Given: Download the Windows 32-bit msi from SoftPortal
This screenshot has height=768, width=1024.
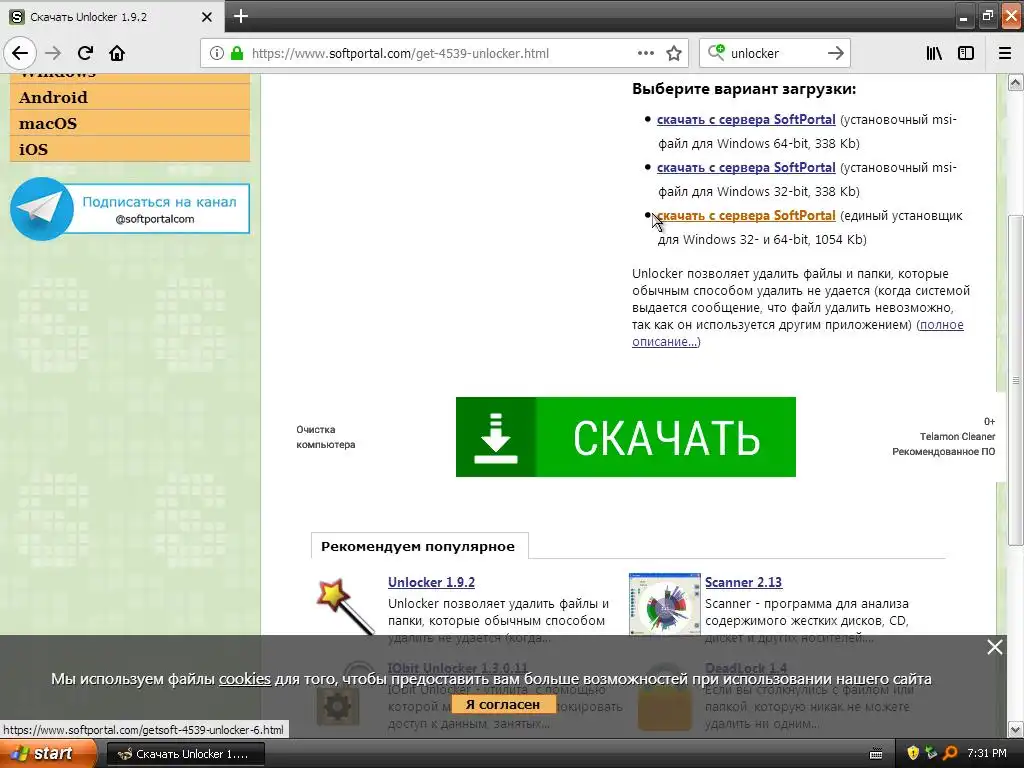Looking at the screenshot, I should 746,168.
